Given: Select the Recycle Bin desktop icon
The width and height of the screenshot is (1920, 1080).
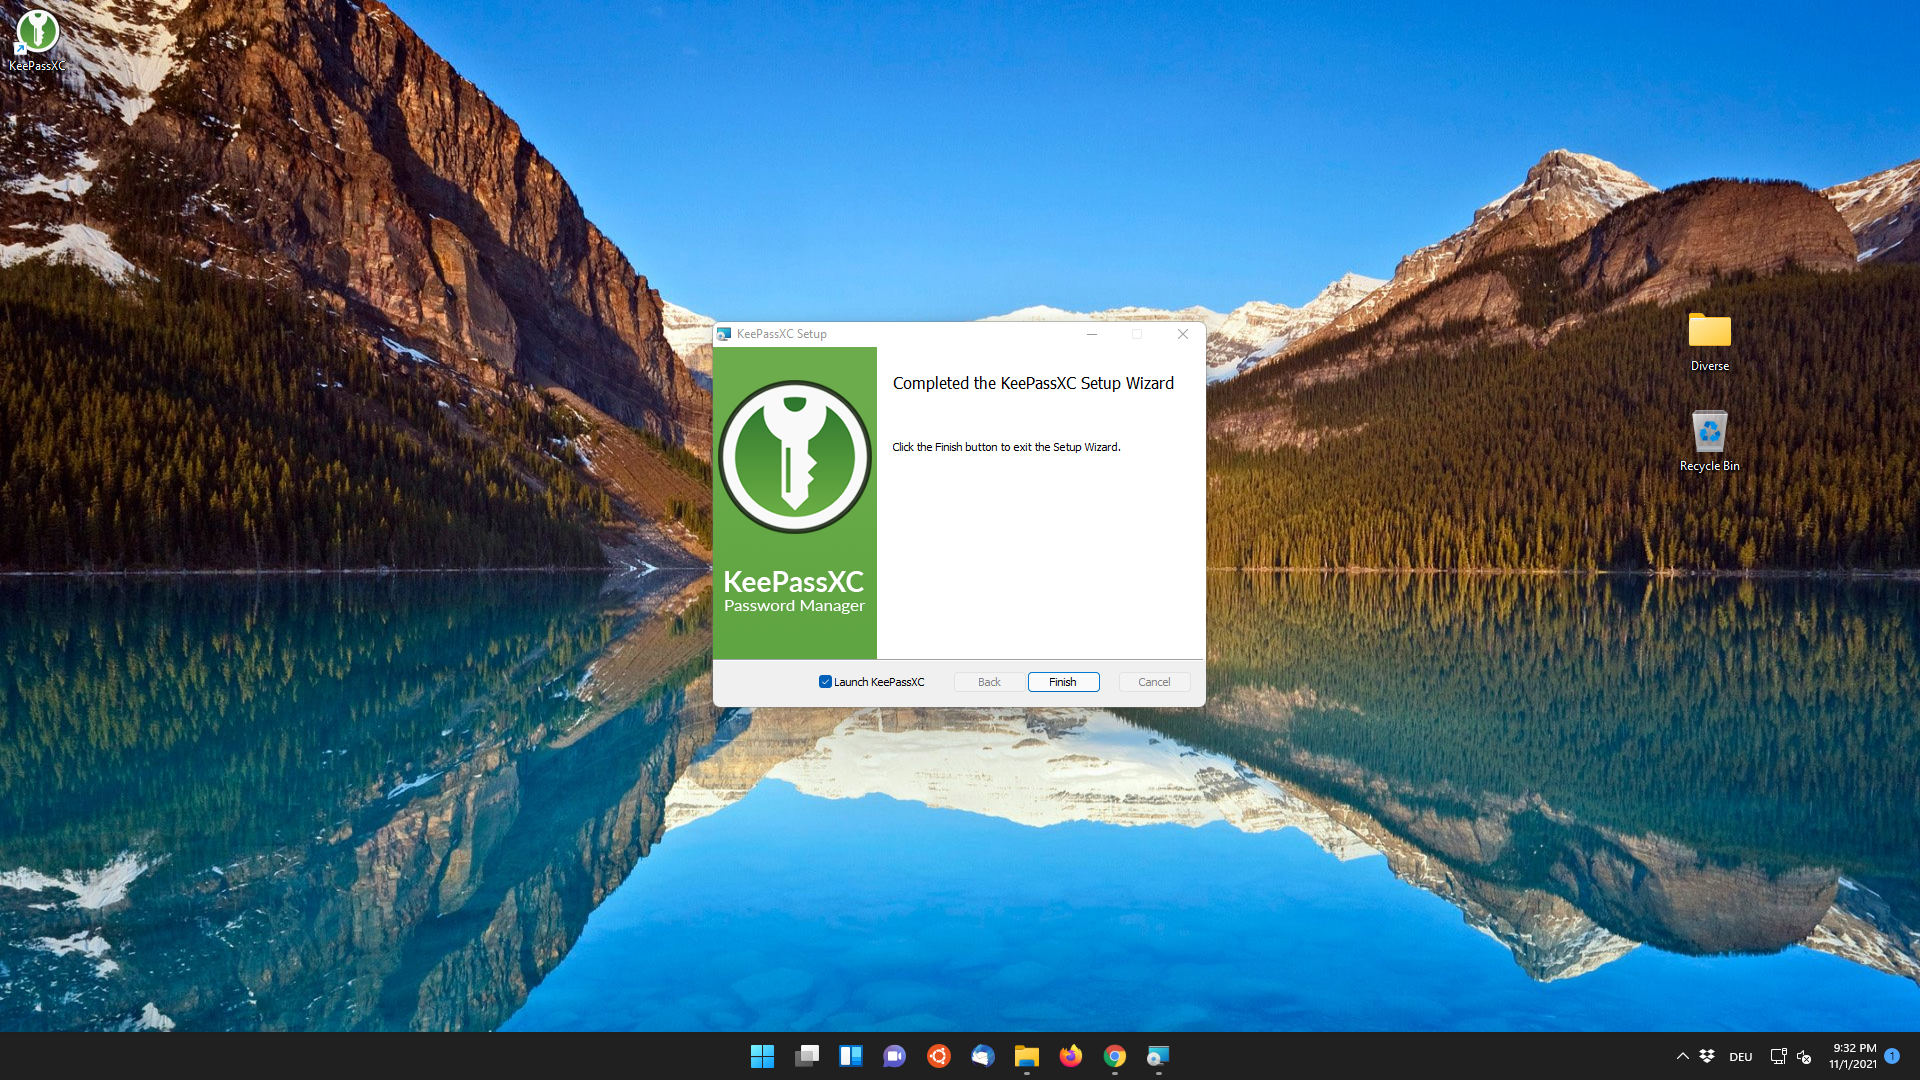Looking at the screenshot, I should pyautogui.click(x=1710, y=441).
